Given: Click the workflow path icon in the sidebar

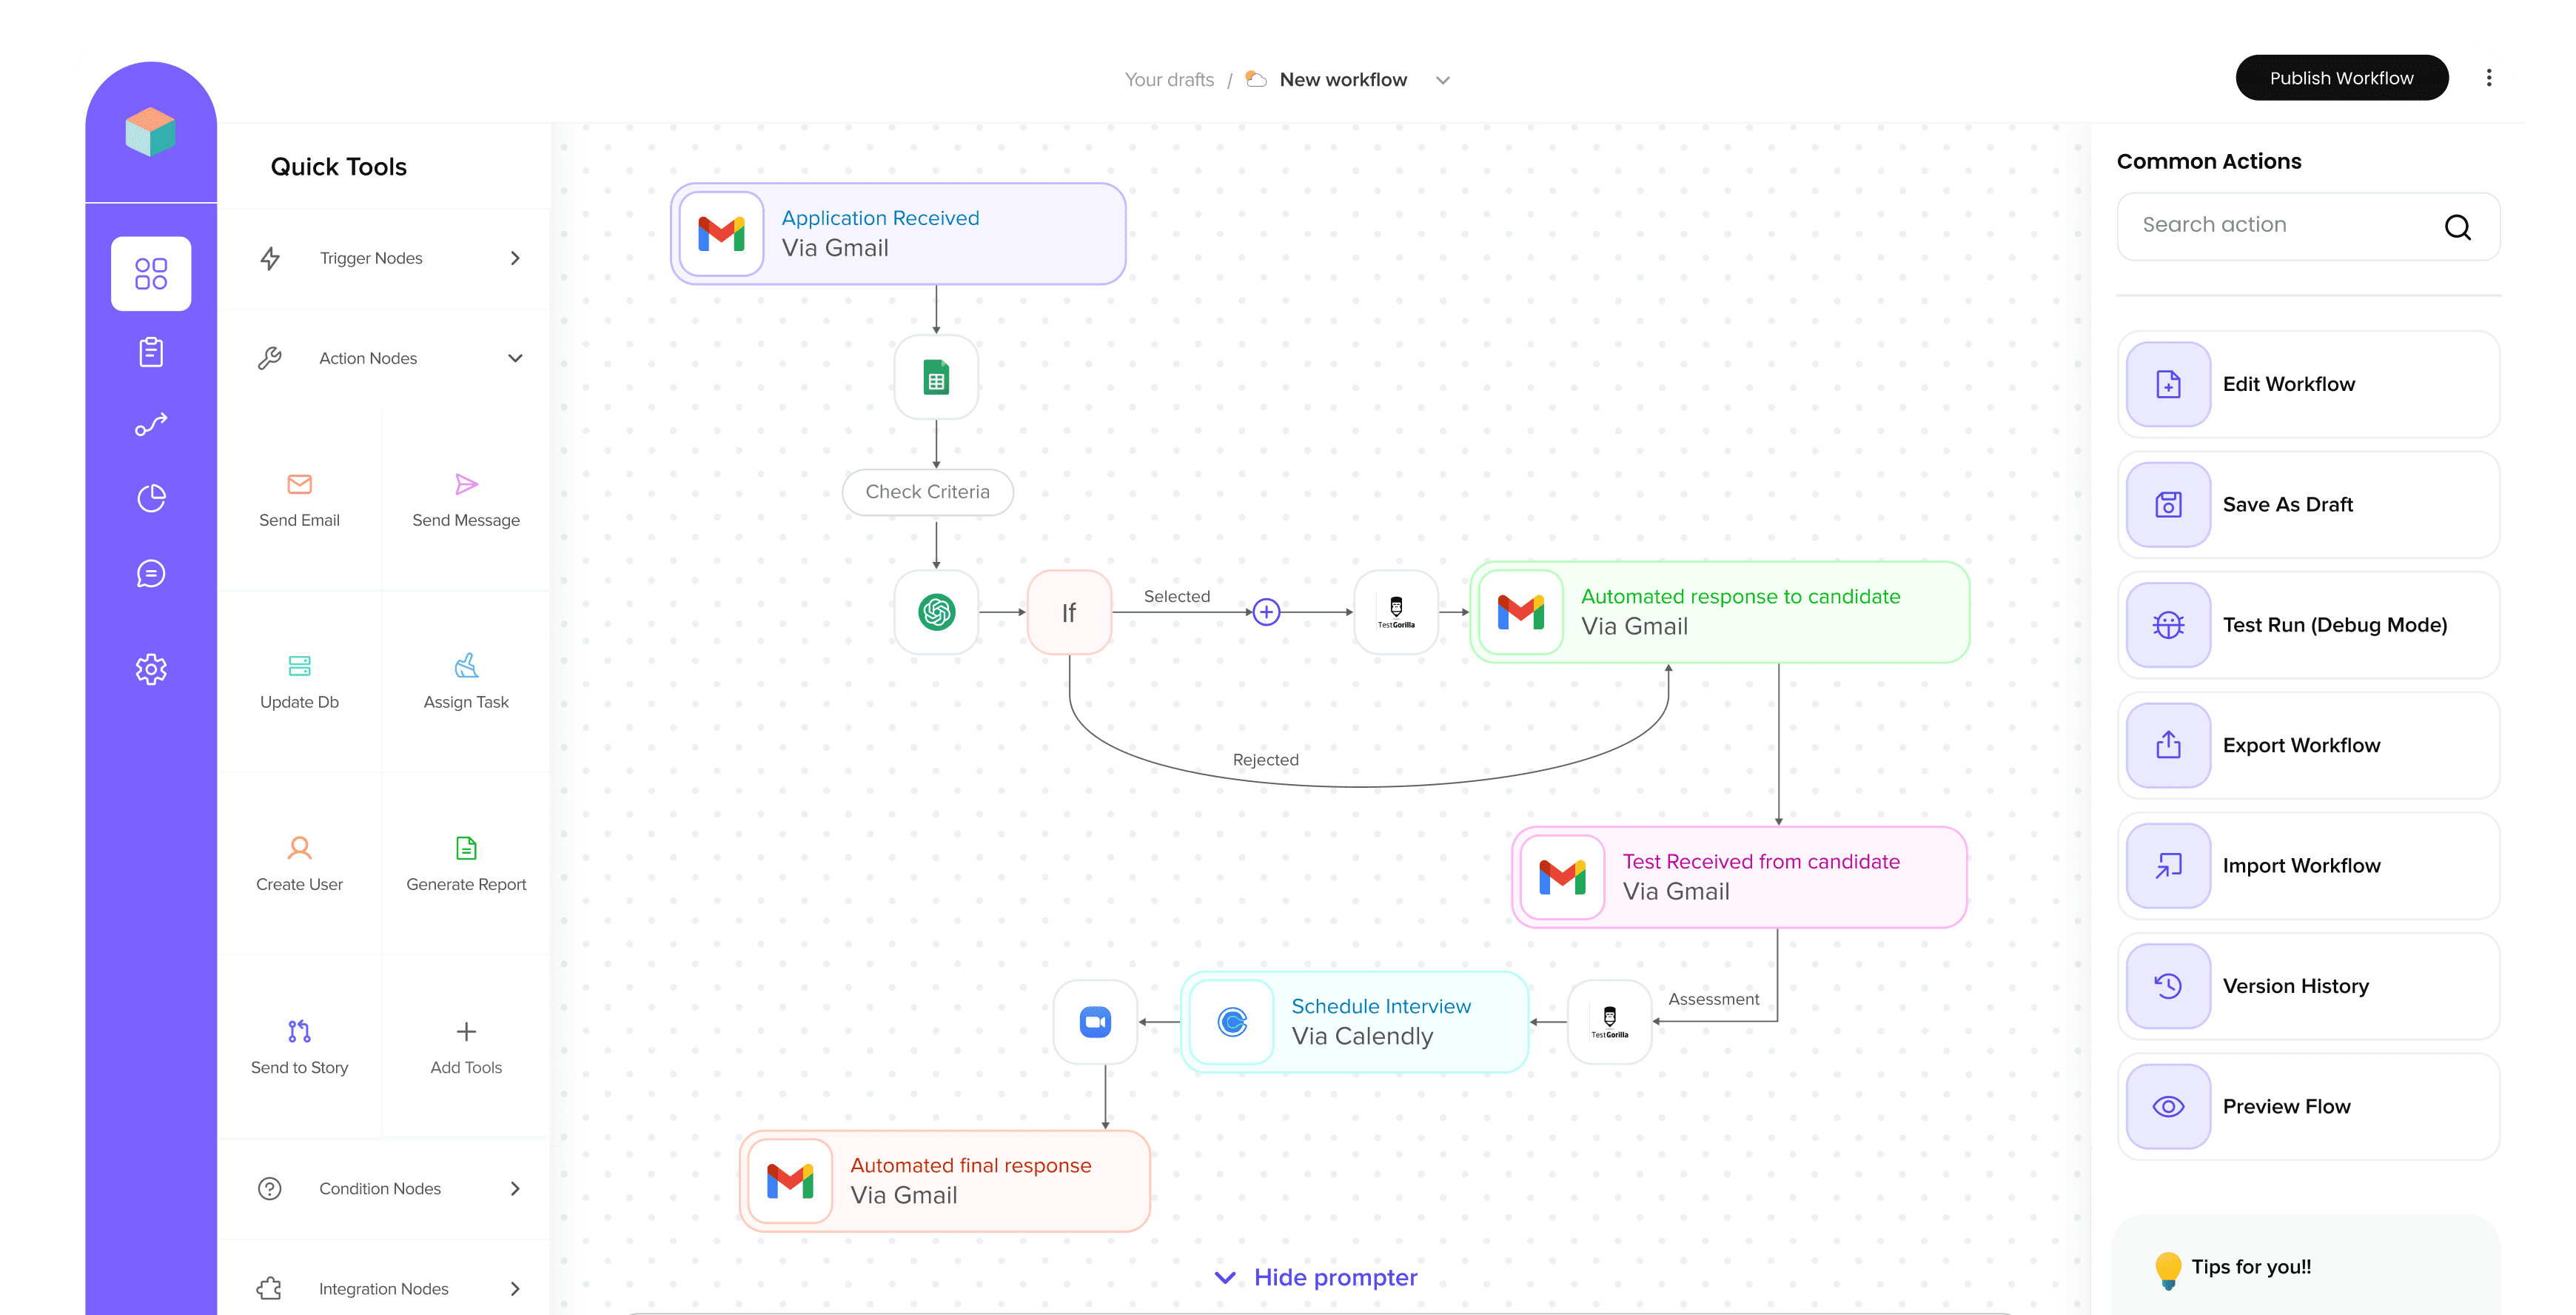Looking at the screenshot, I should (x=151, y=424).
